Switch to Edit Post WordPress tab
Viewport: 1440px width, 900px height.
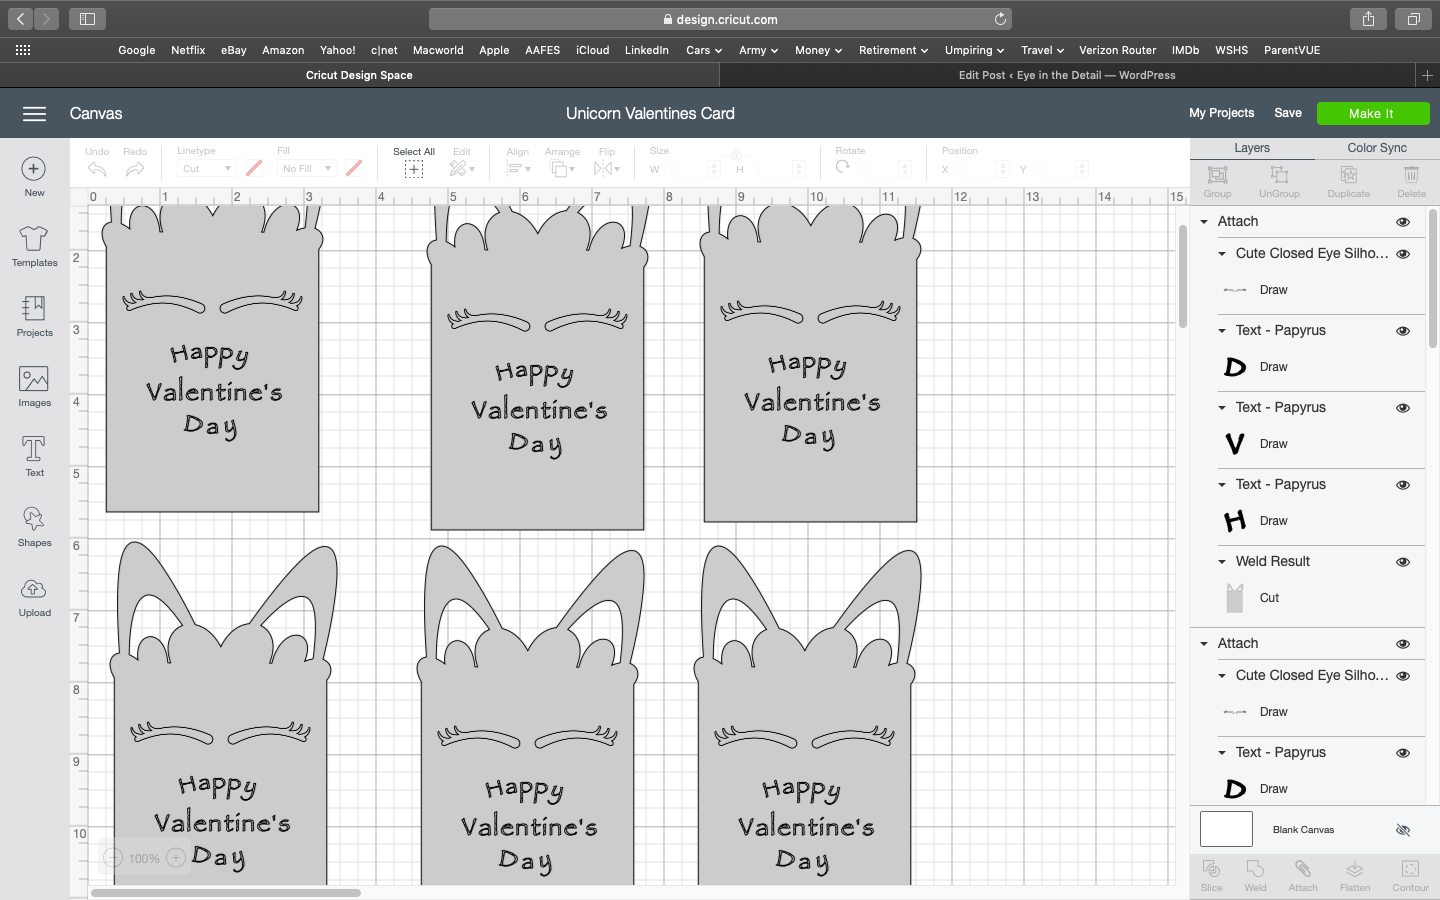pyautogui.click(x=1066, y=75)
